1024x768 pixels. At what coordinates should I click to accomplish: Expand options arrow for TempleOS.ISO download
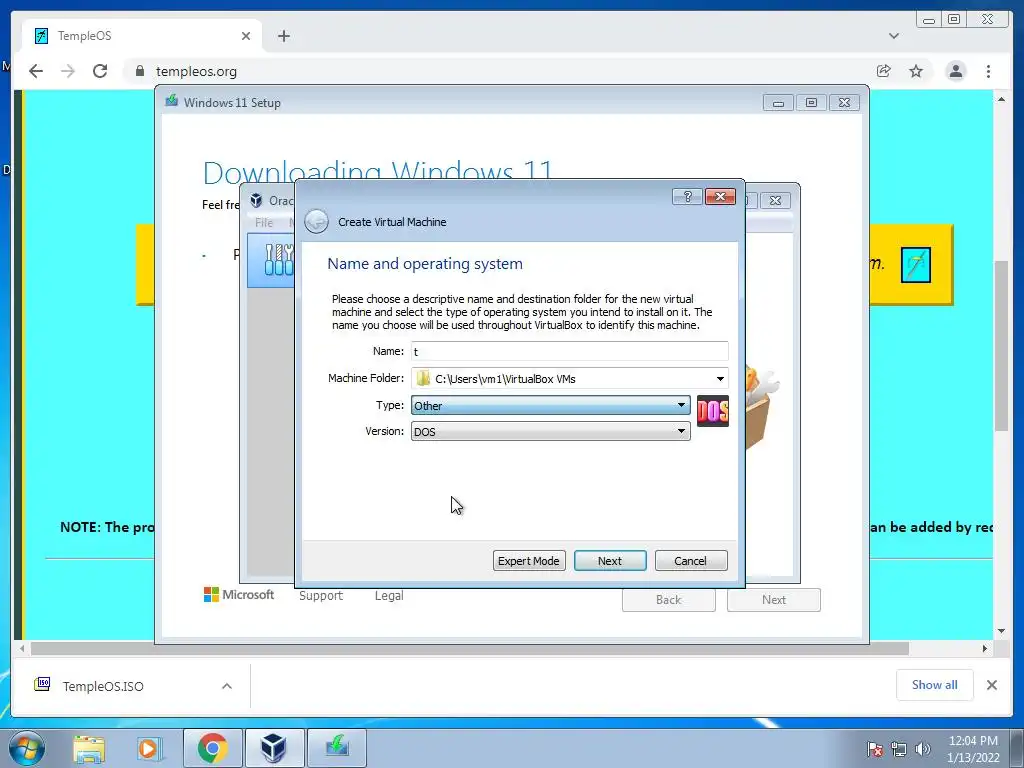pos(227,686)
